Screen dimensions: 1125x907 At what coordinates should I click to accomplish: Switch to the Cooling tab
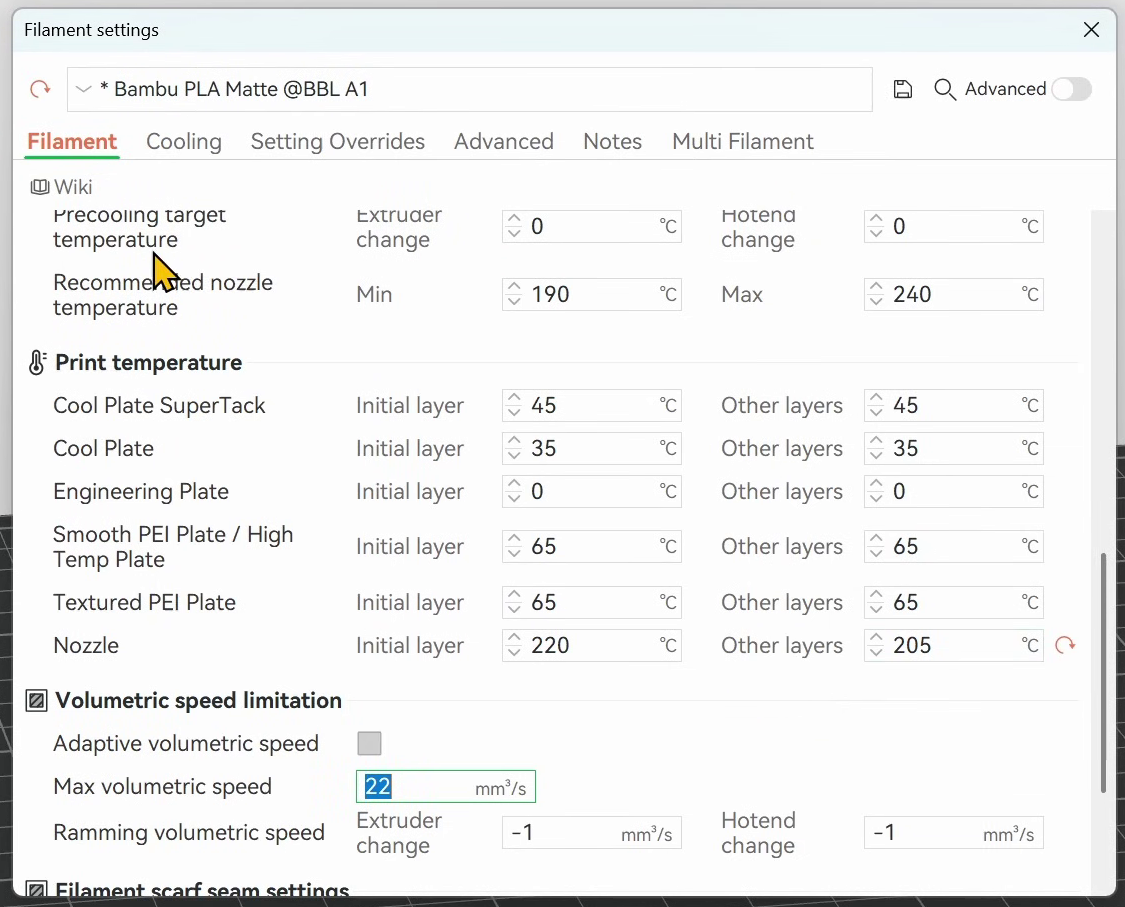tap(184, 141)
